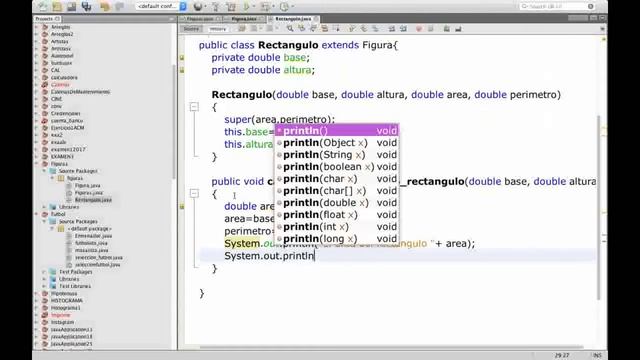This screenshot has width=640, height=360.
Task: Switch to the Source view button
Action: coord(191,29)
